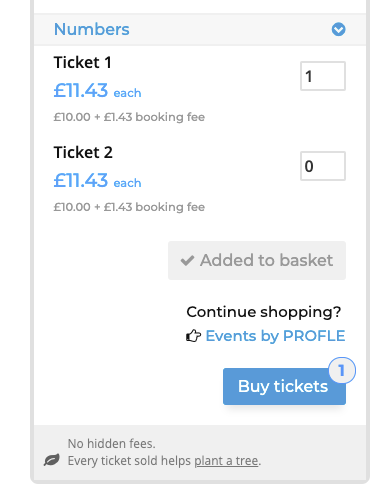Open the plant a tree link
This screenshot has height=498, width=390.
pyautogui.click(x=226, y=461)
